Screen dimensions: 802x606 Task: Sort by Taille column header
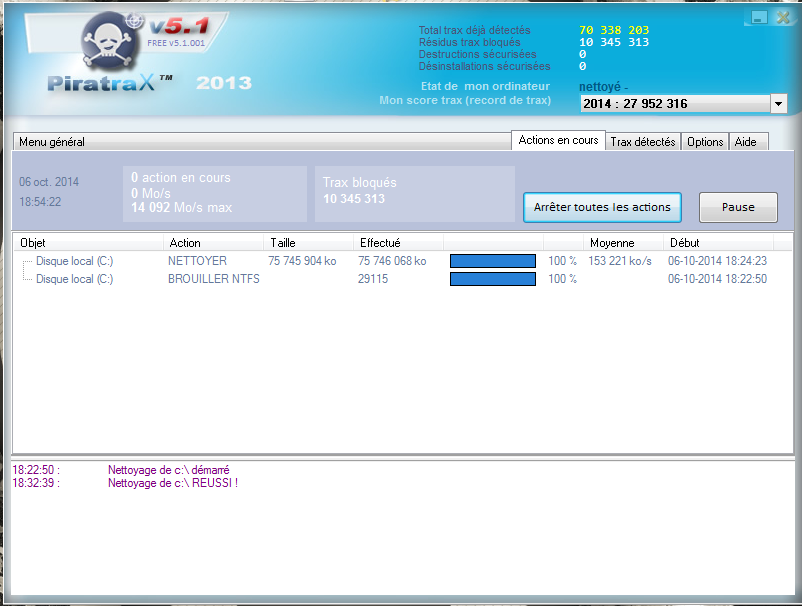[308, 243]
